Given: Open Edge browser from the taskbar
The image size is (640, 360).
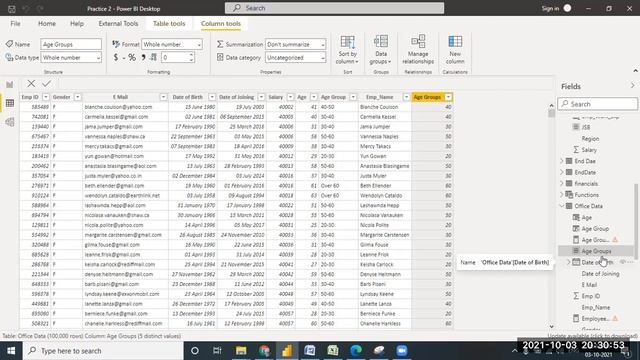Looking at the screenshot, I should [x=356, y=351].
